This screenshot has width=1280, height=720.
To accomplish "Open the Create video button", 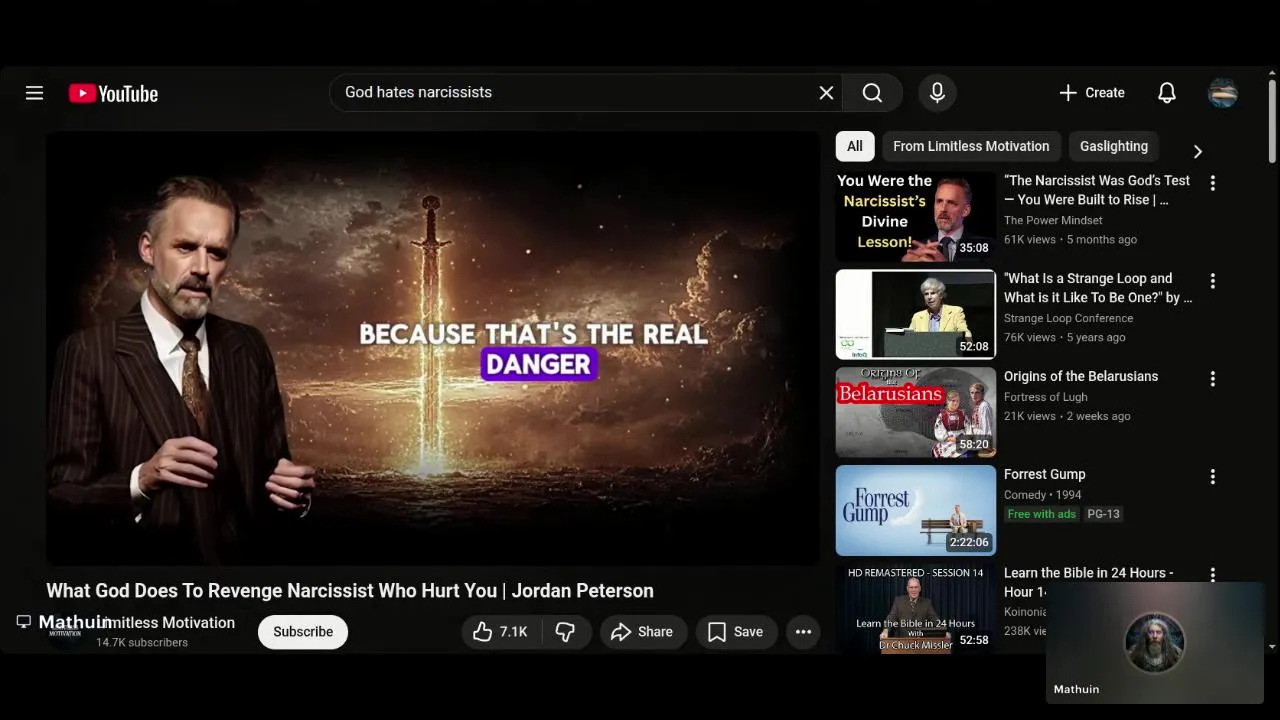I will pos(1092,93).
